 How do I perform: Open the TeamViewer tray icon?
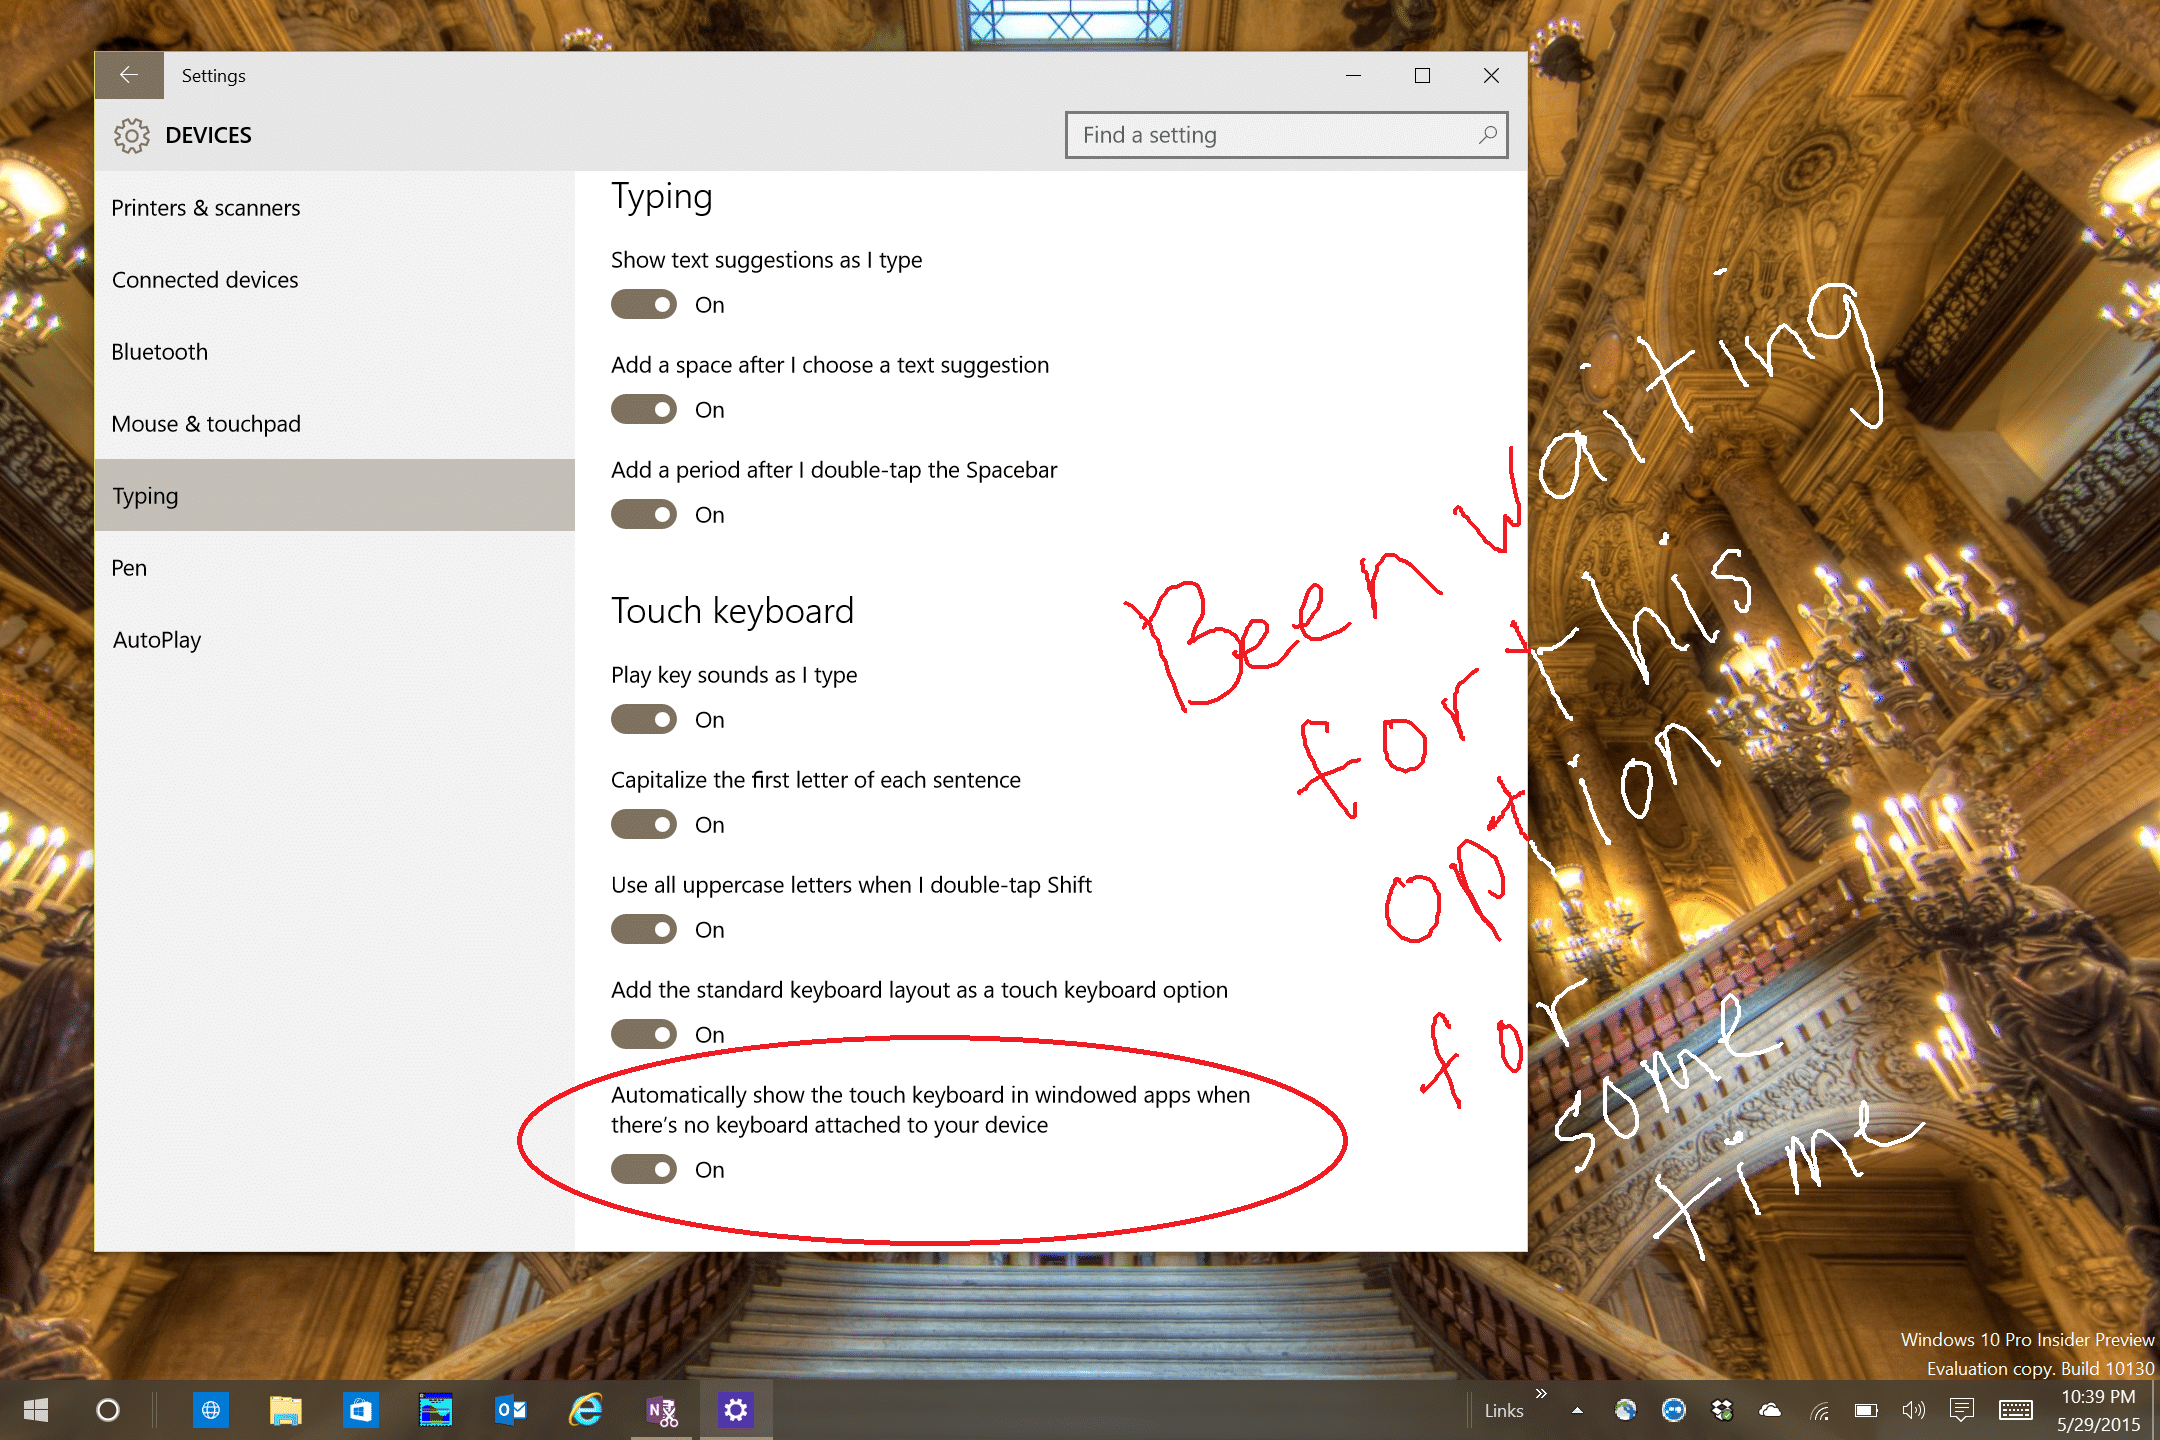click(1673, 1411)
